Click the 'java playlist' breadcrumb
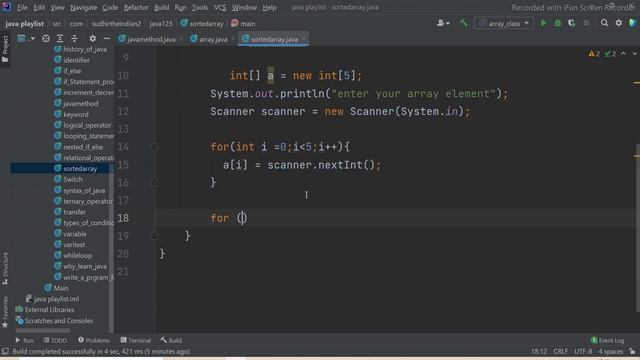The width and height of the screenshot is (640, 360). click(x=24, y=24)
